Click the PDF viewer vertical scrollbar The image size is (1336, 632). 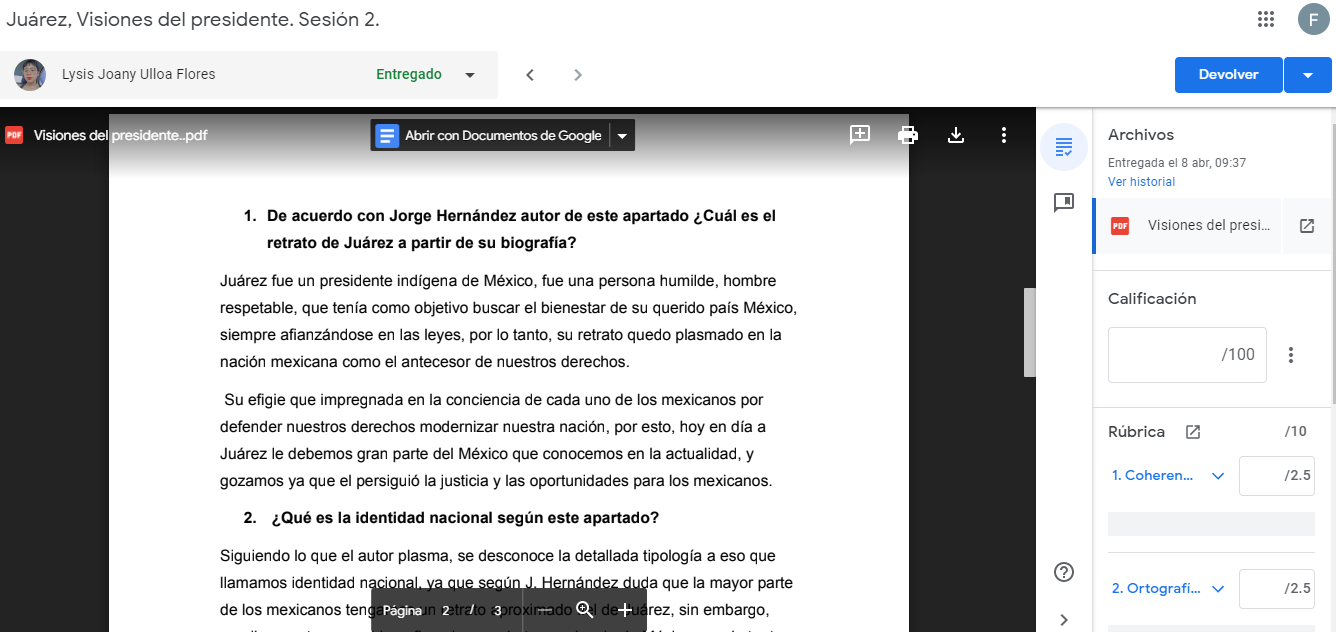pos(1029,333)
